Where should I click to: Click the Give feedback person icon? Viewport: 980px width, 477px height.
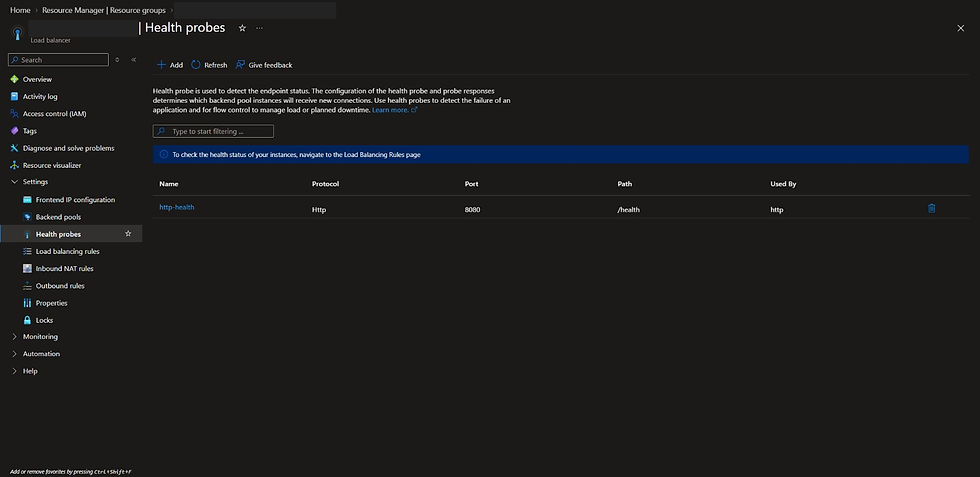[240, 64]
